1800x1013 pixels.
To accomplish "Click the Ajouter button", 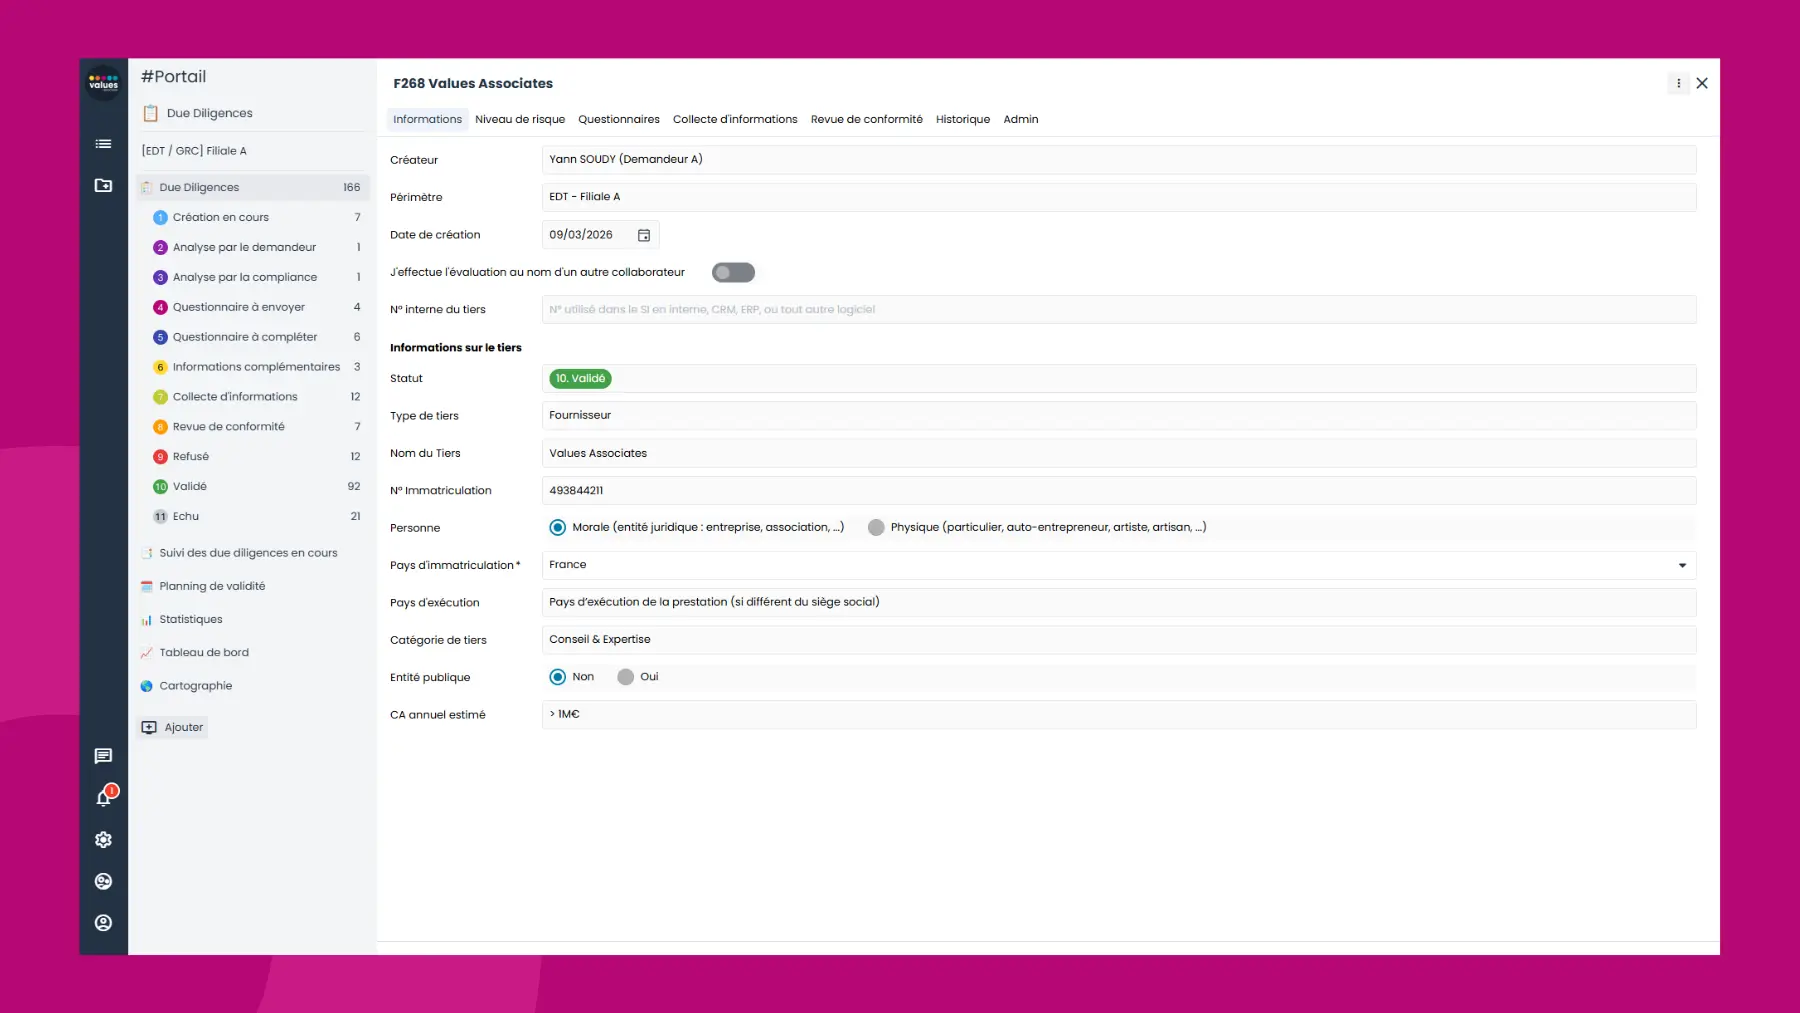I will (172, 727).
